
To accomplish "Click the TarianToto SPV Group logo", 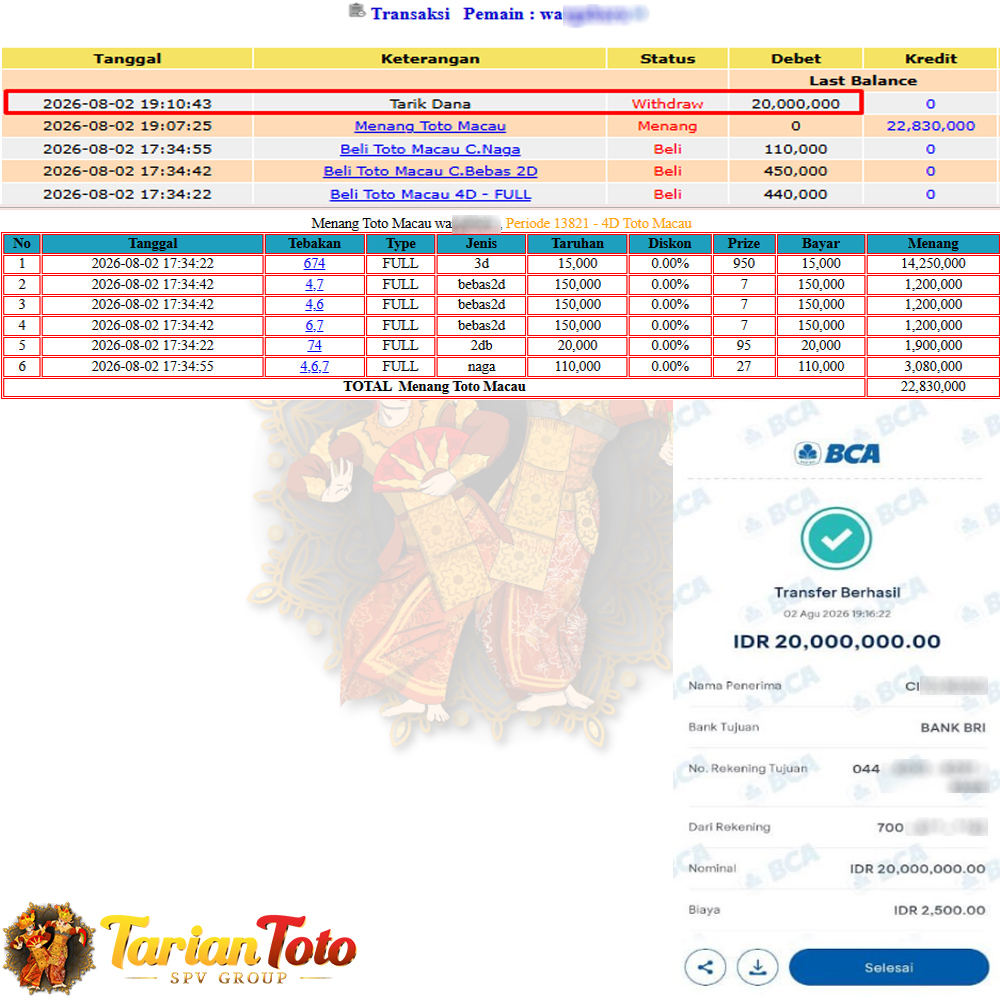I will point(180,948).
